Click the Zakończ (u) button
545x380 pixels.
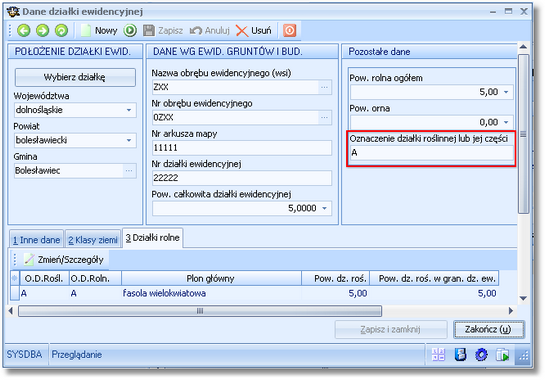click(489, 329)
